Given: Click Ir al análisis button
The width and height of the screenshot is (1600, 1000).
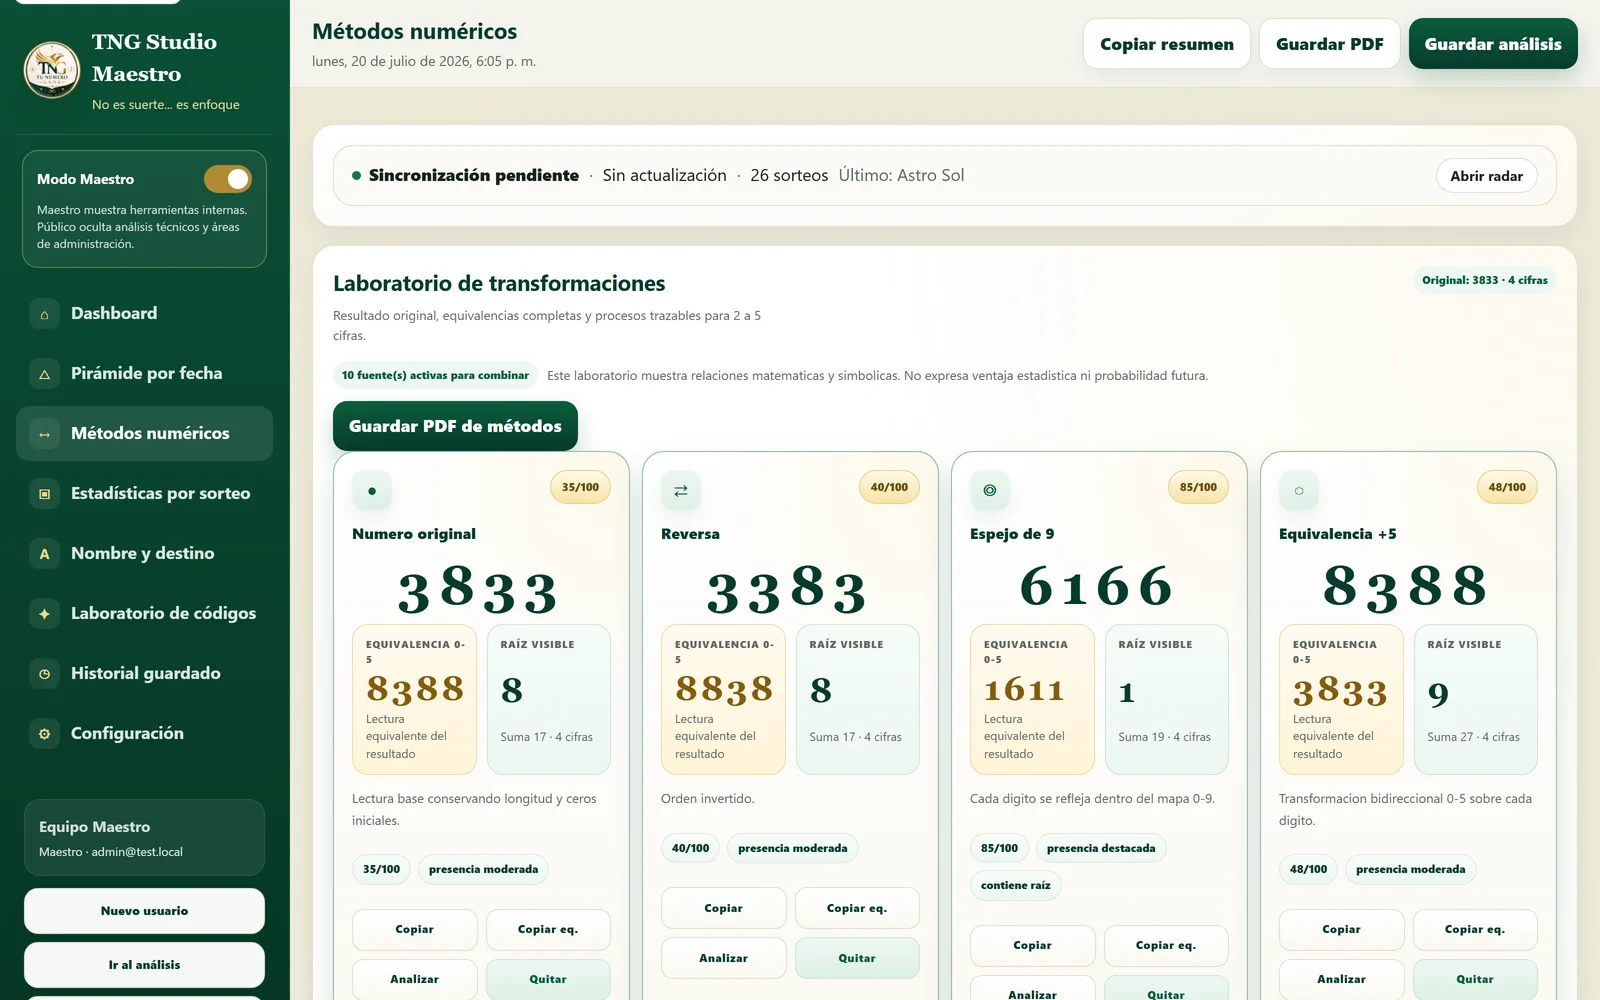Looking at the screenshot, I should (x=144, y=965).
